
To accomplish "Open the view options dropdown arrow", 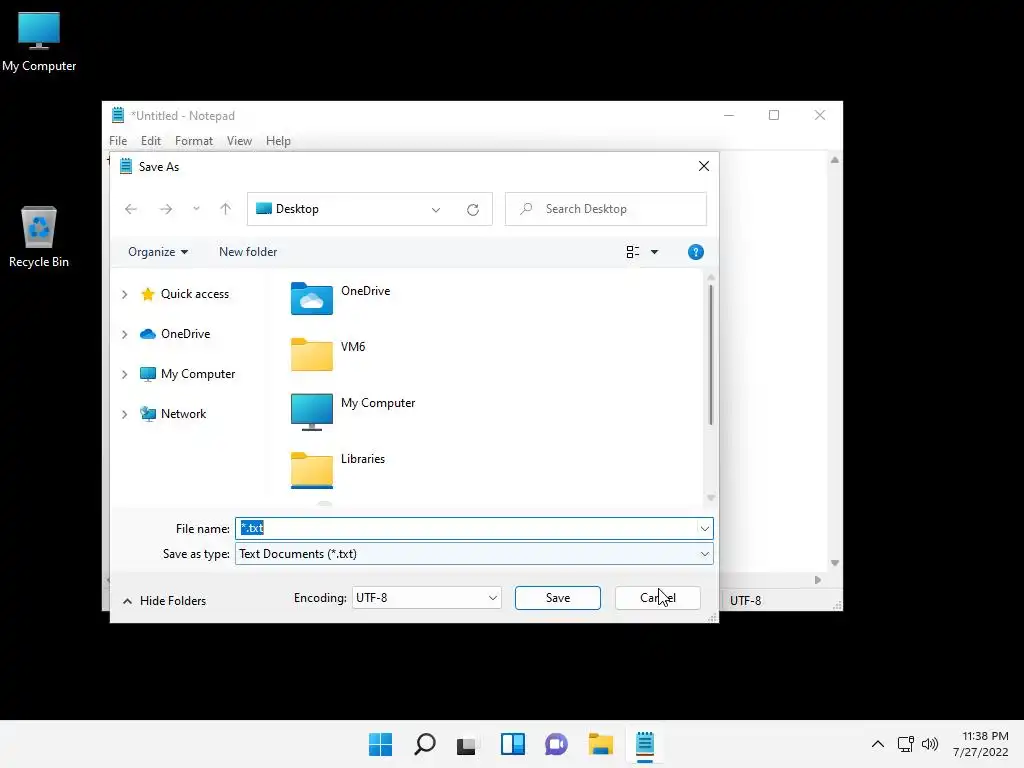I will pyautogui.click(x=654, y=252).
